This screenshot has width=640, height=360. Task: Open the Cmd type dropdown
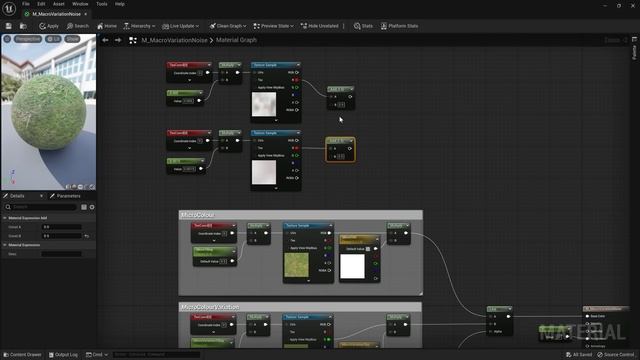(x=97, y=355)
